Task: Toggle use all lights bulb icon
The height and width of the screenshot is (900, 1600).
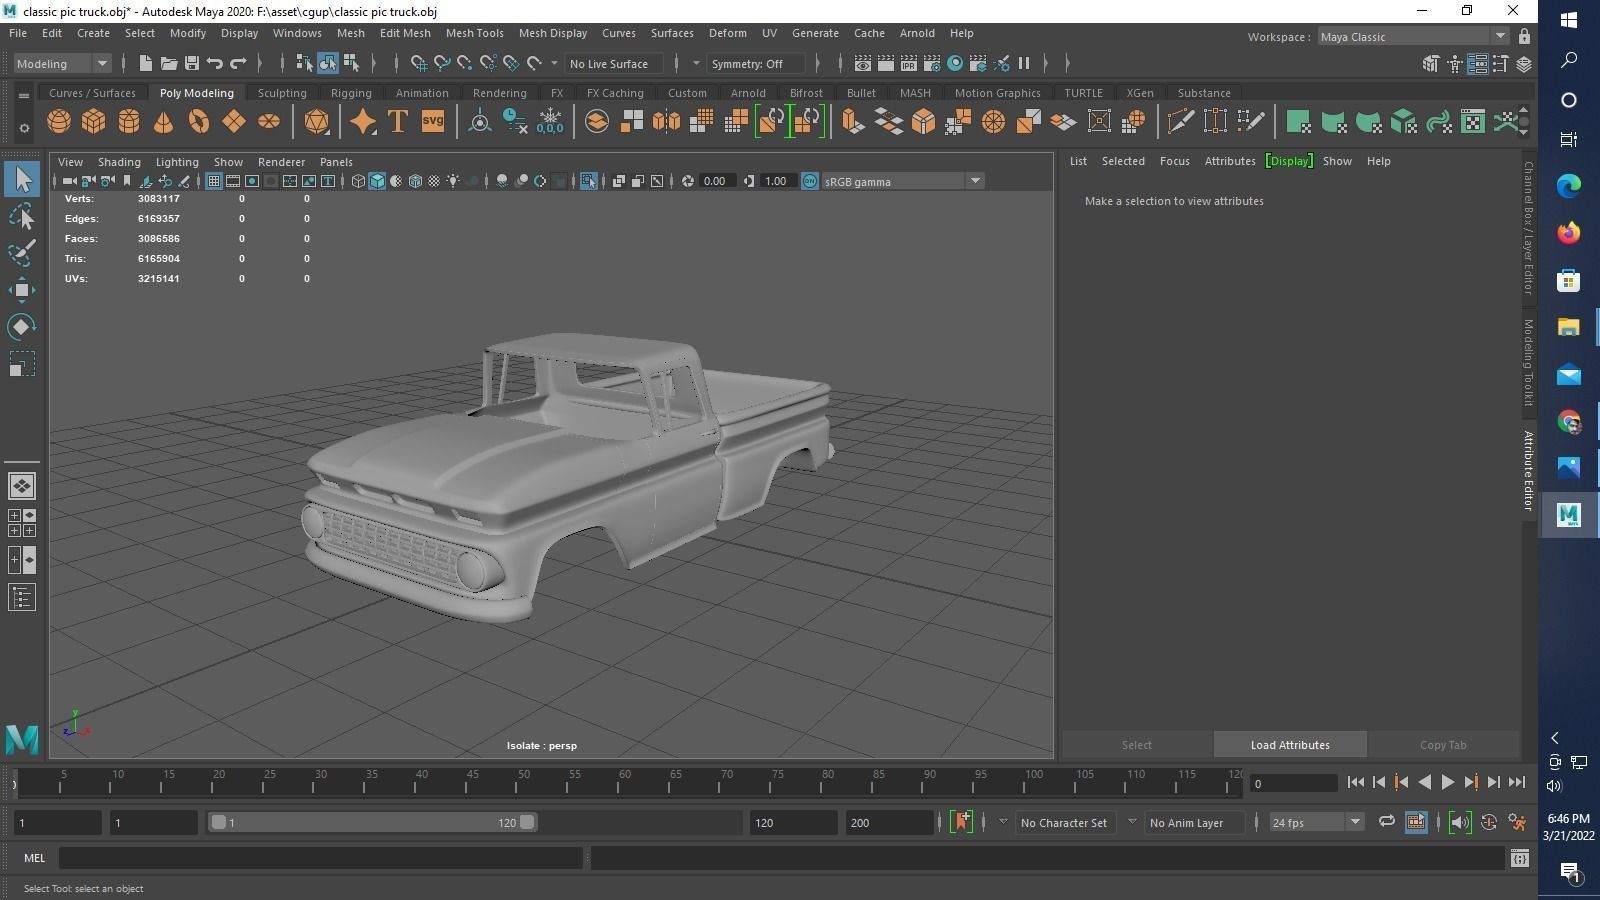Action: point(453,181)
